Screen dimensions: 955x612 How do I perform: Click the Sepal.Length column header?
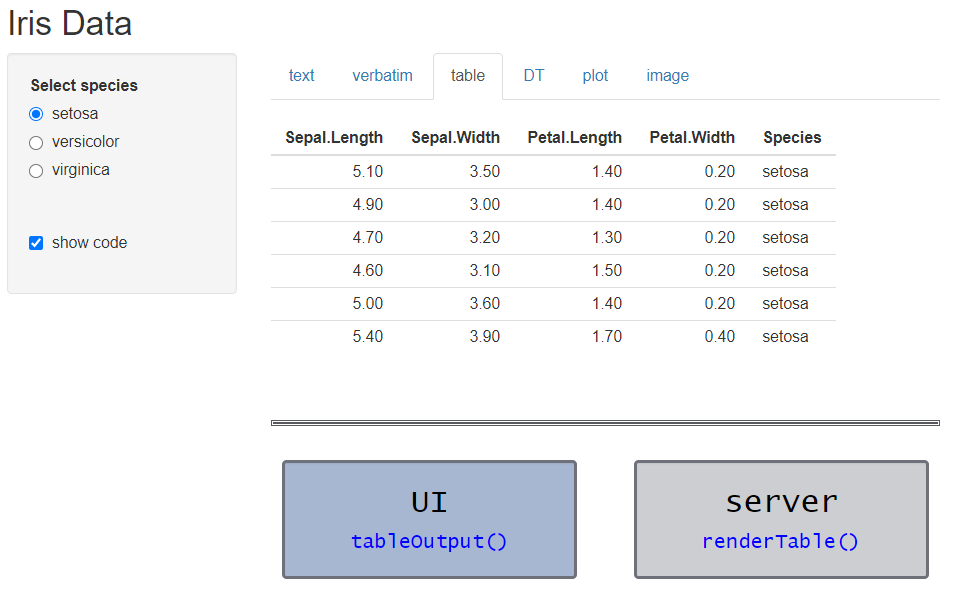(334, 138)
